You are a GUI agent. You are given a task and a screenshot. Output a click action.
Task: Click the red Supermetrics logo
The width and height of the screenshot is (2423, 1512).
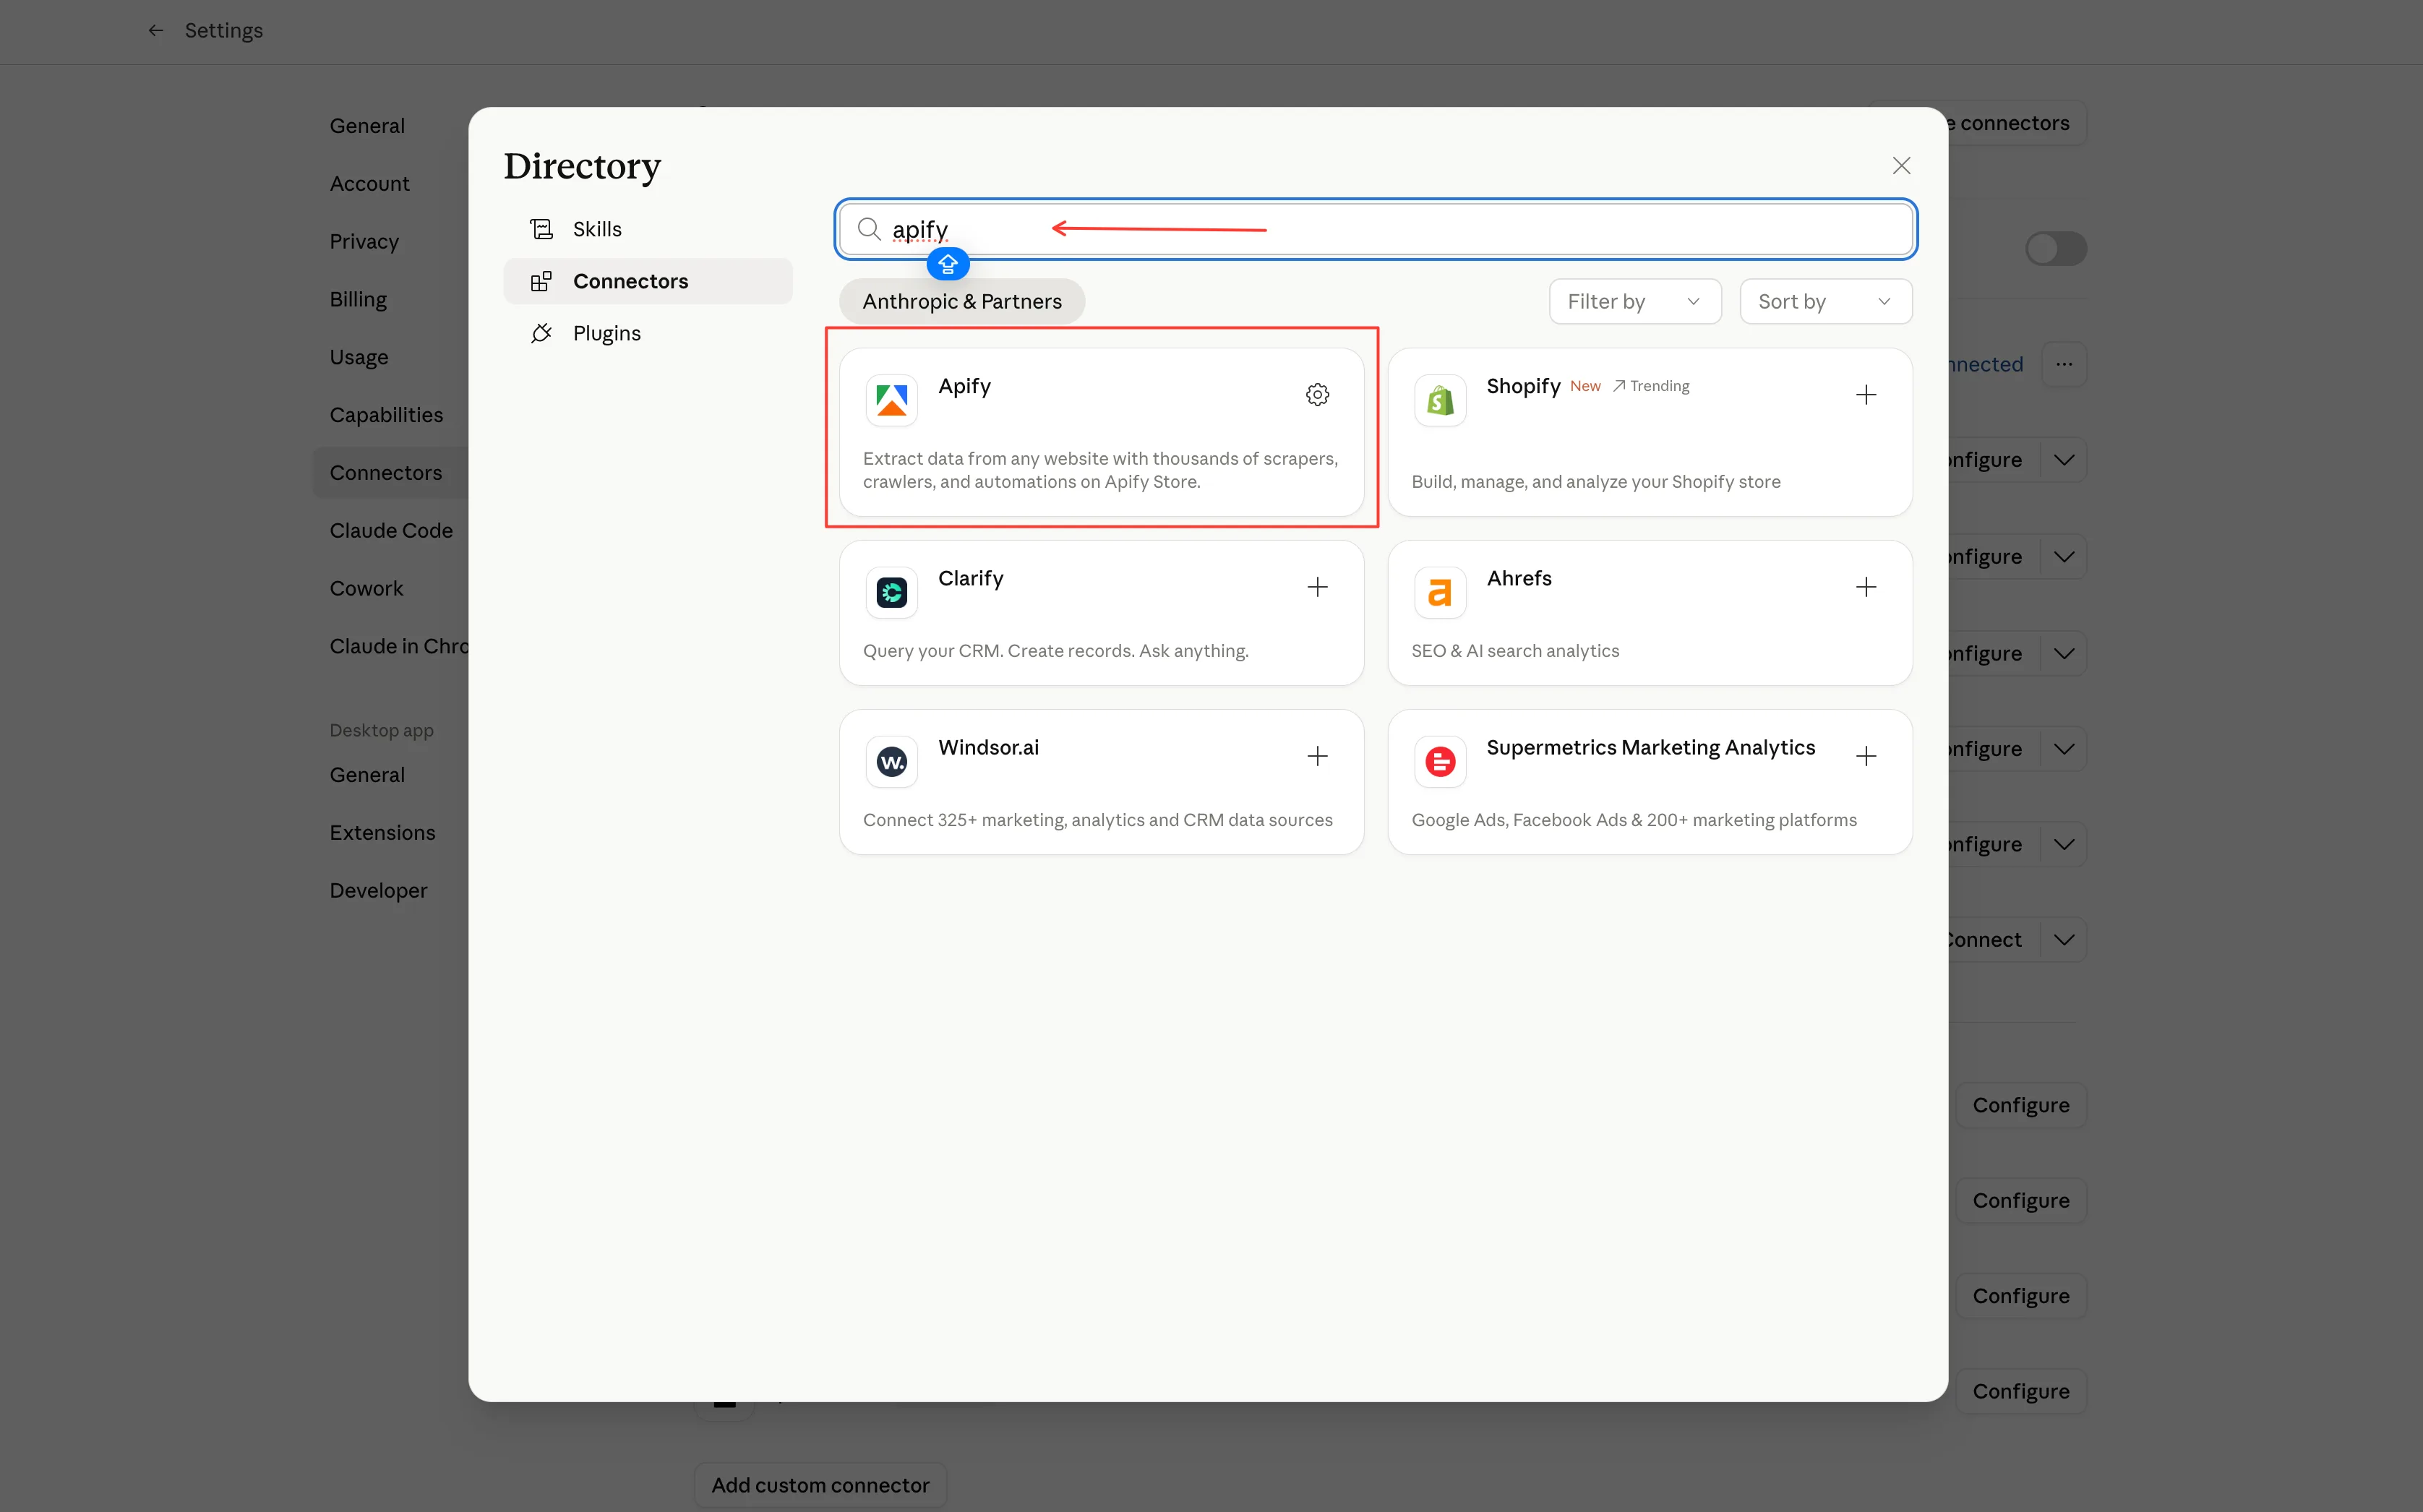coord(1440,762)
